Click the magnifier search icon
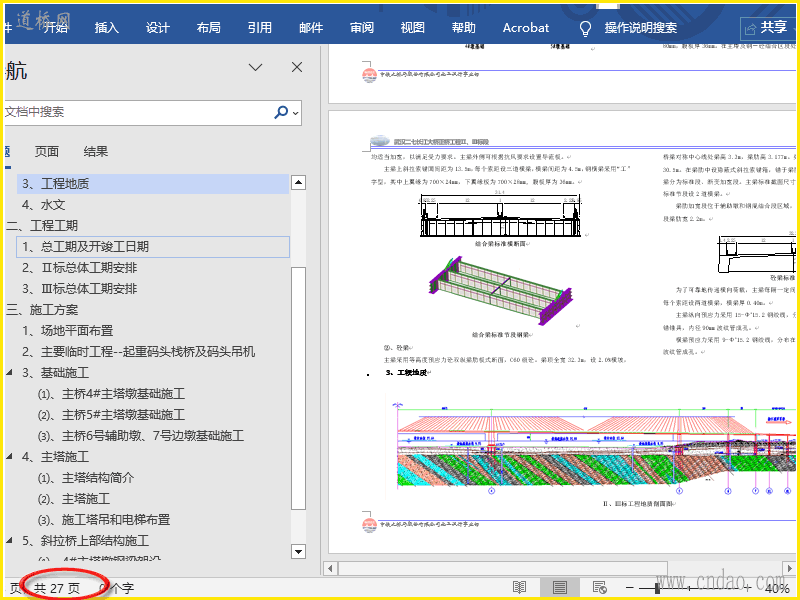 (x=281, y=112)
